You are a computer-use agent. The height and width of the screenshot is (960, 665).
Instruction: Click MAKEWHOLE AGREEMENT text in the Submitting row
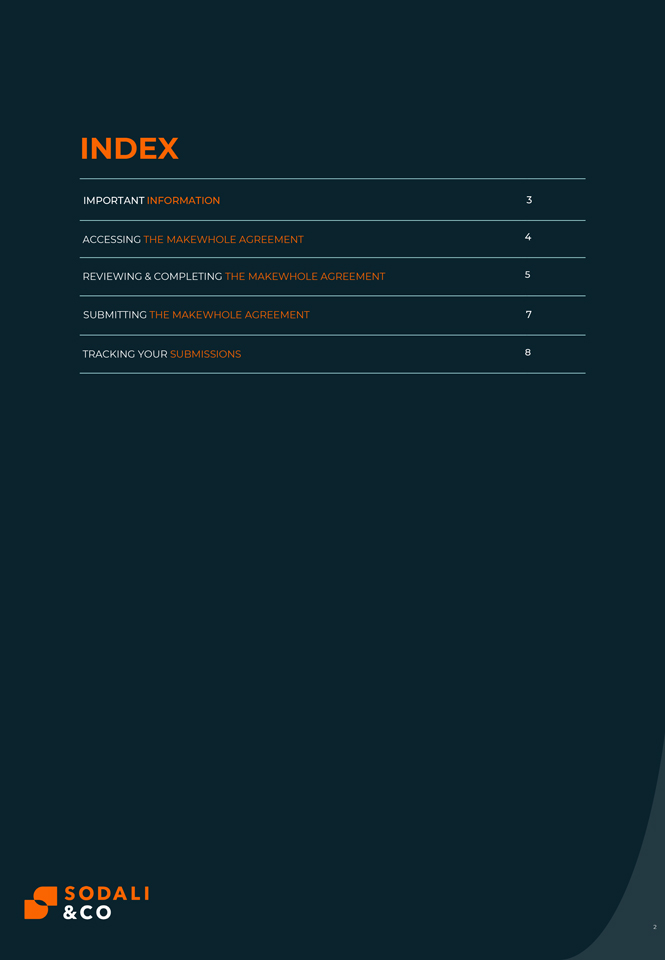241,315
